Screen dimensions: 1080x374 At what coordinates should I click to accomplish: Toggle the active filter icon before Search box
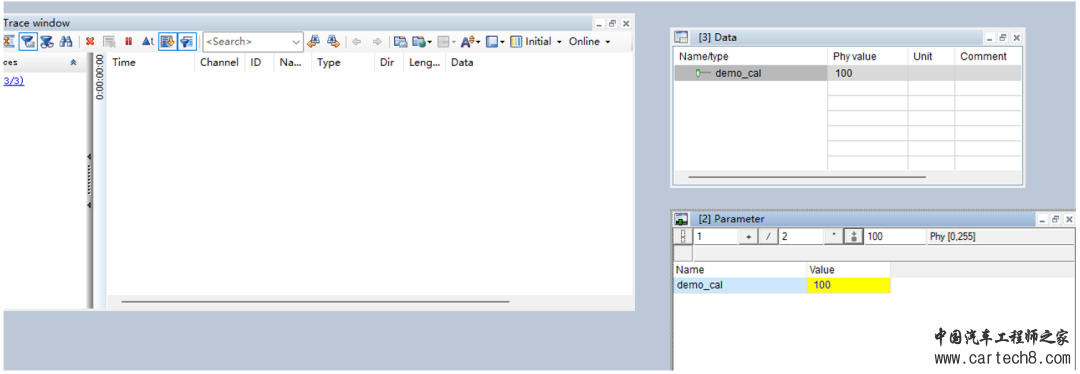click(x=187, y=41)
